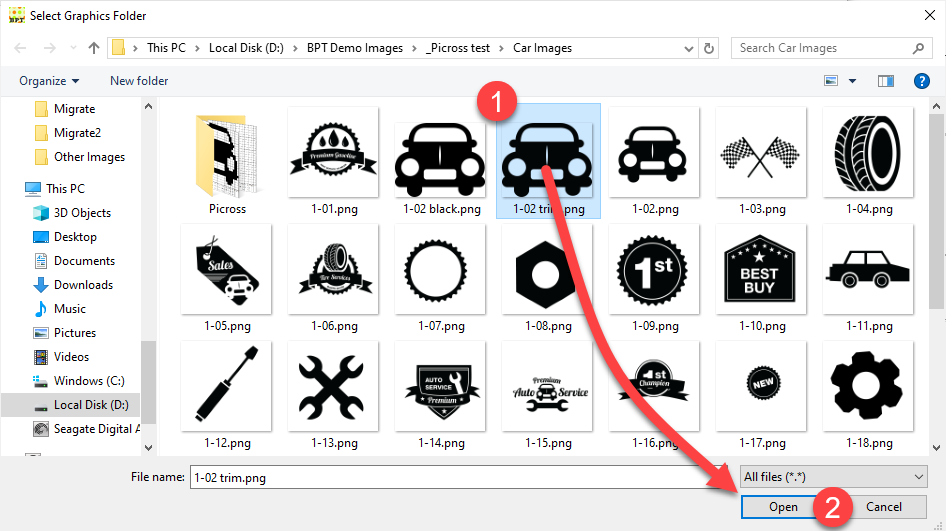Click the Refresh button in address bar
Image resolution: width=946 pixels, height=531 pixels.
click(709, 48)
